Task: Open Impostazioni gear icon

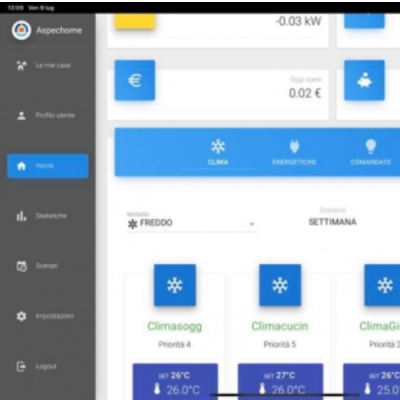Action: 21,316
